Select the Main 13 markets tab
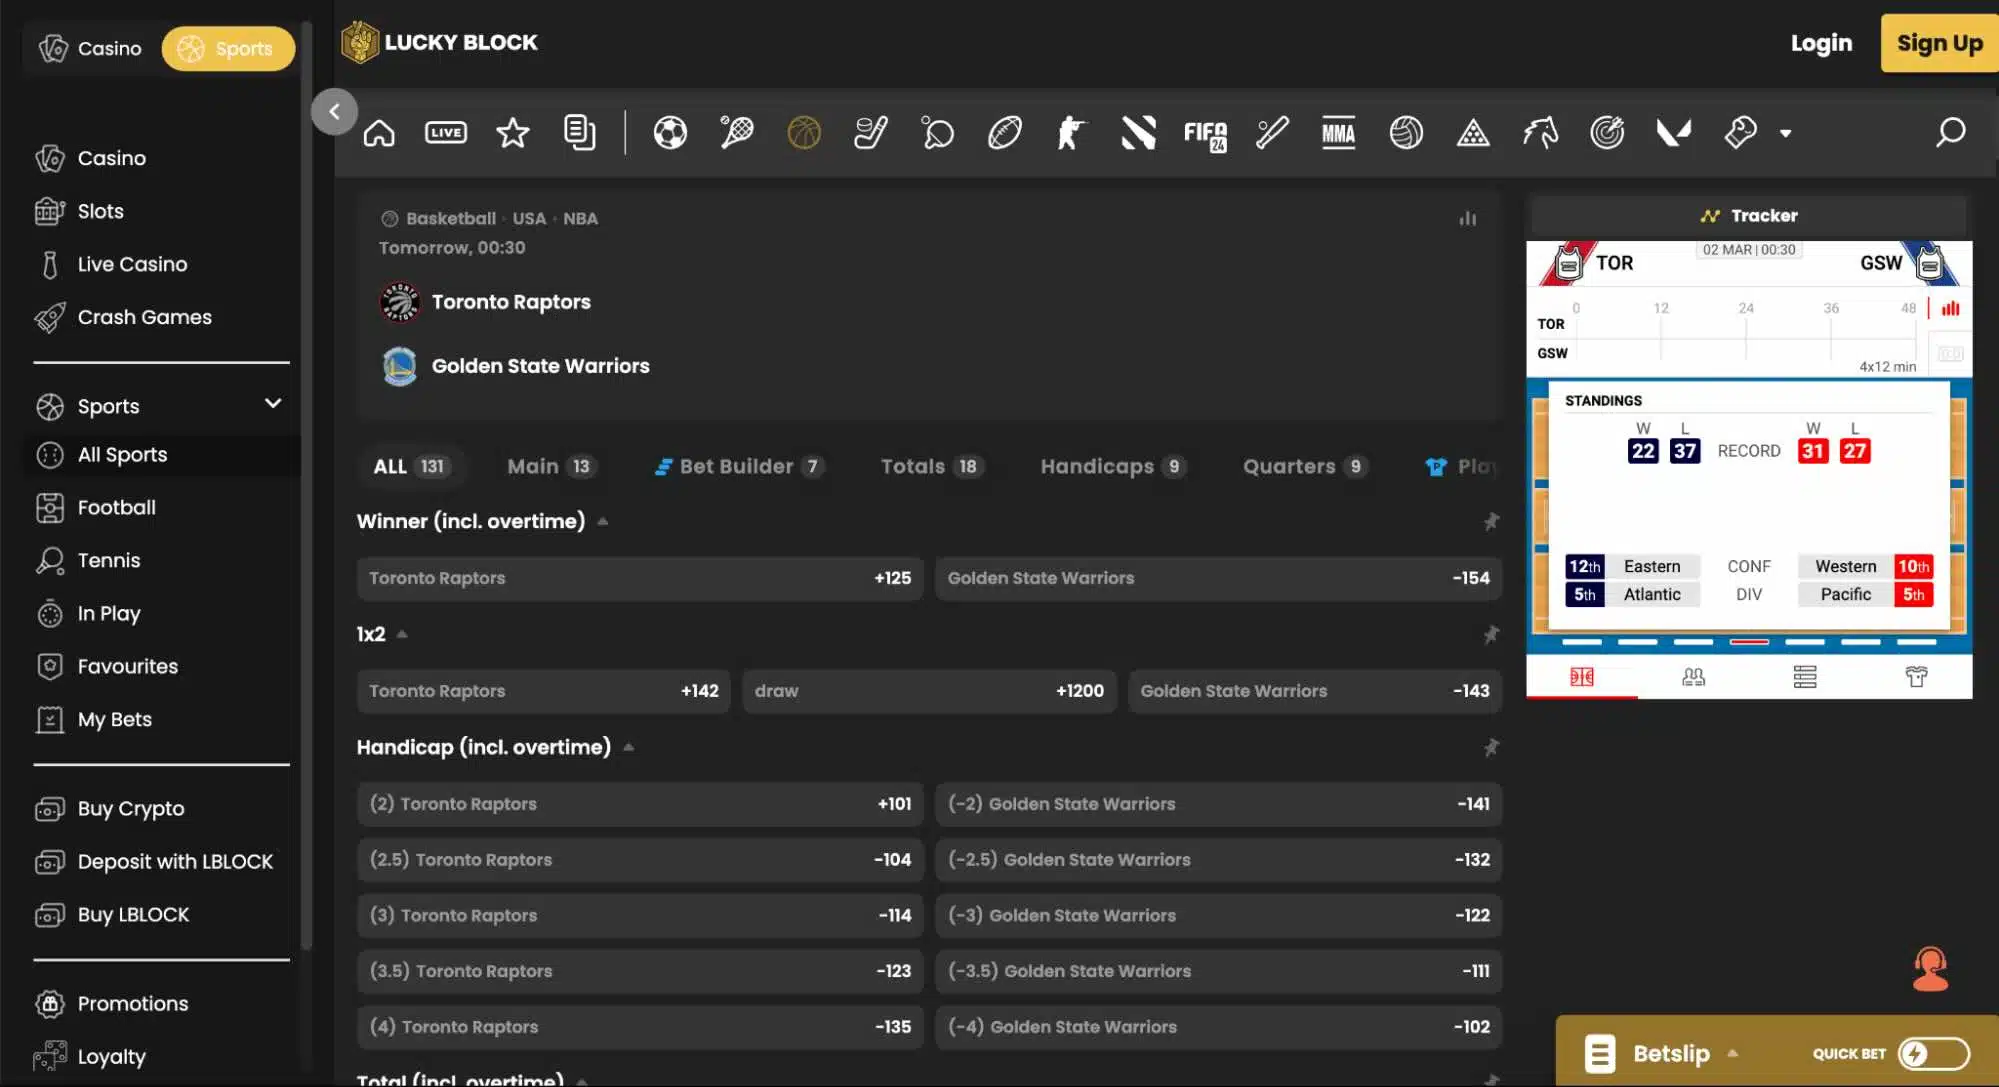Screen dimensions: 1999x1087 [x=551, y=466]
